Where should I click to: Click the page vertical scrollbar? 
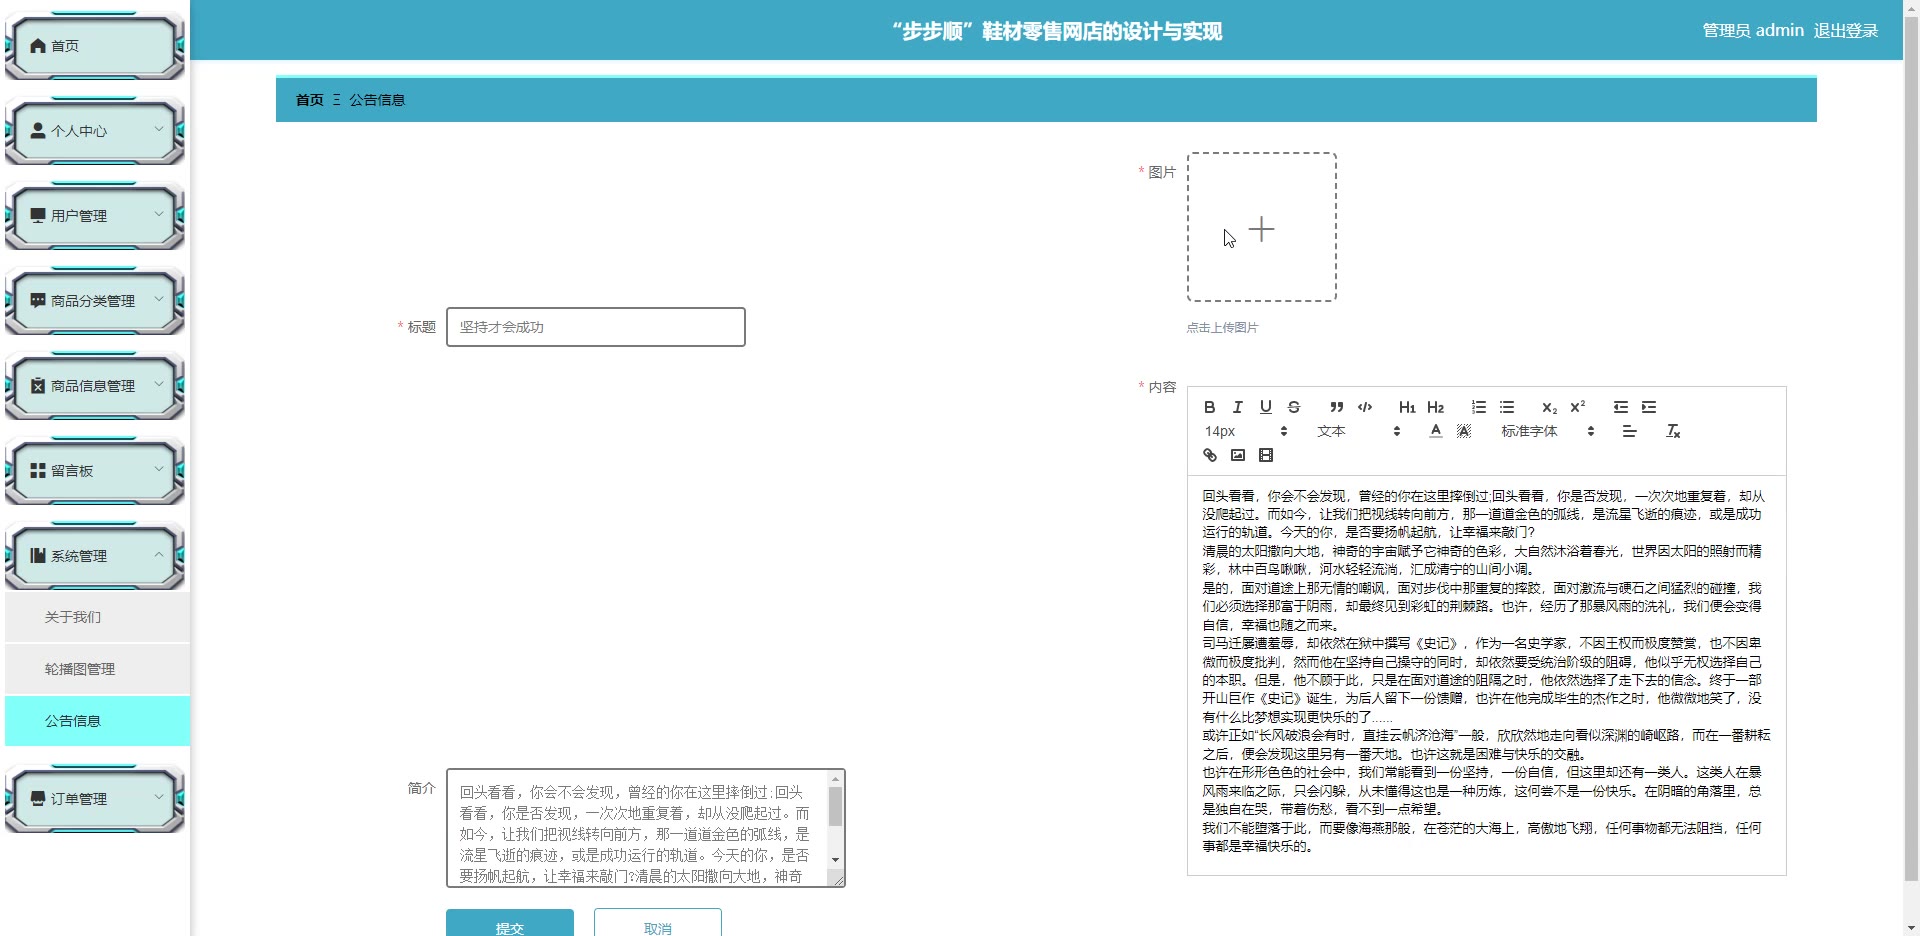coord(1911,450)
